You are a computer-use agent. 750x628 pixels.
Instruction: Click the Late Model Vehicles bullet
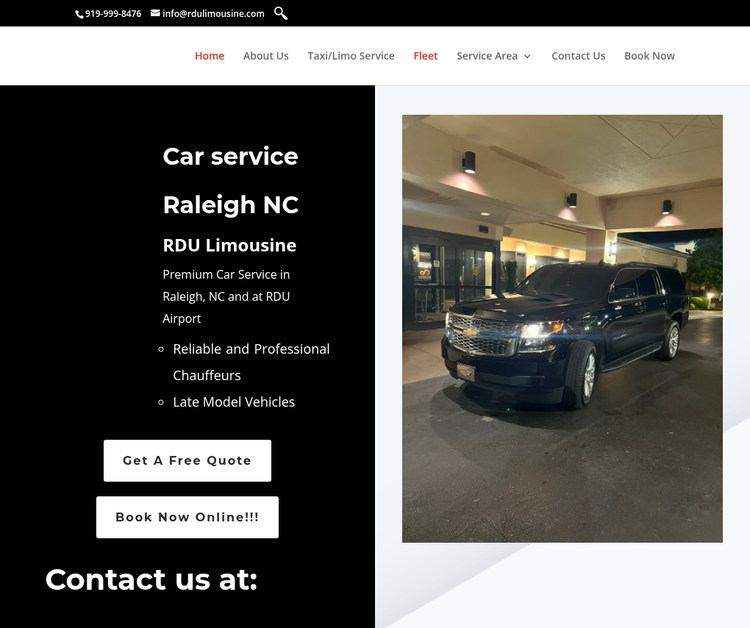coord(234,402)
